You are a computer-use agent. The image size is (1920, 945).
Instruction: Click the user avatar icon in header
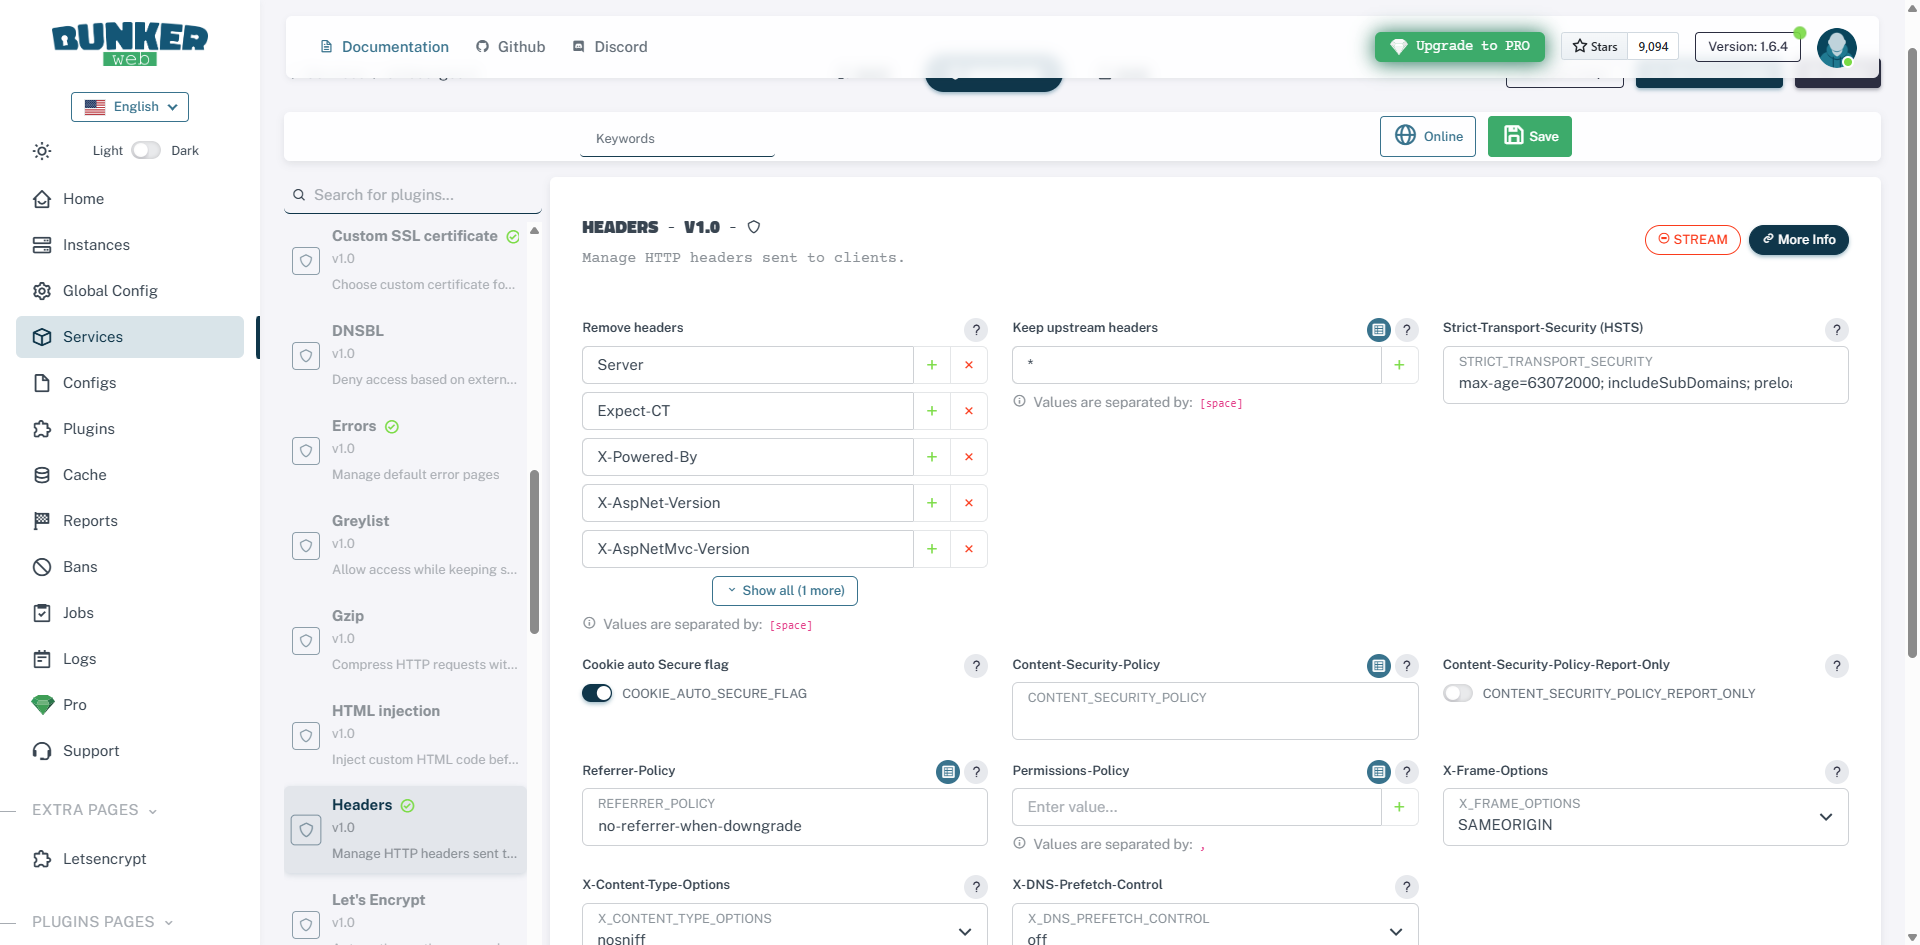[x=1836, y=47]
